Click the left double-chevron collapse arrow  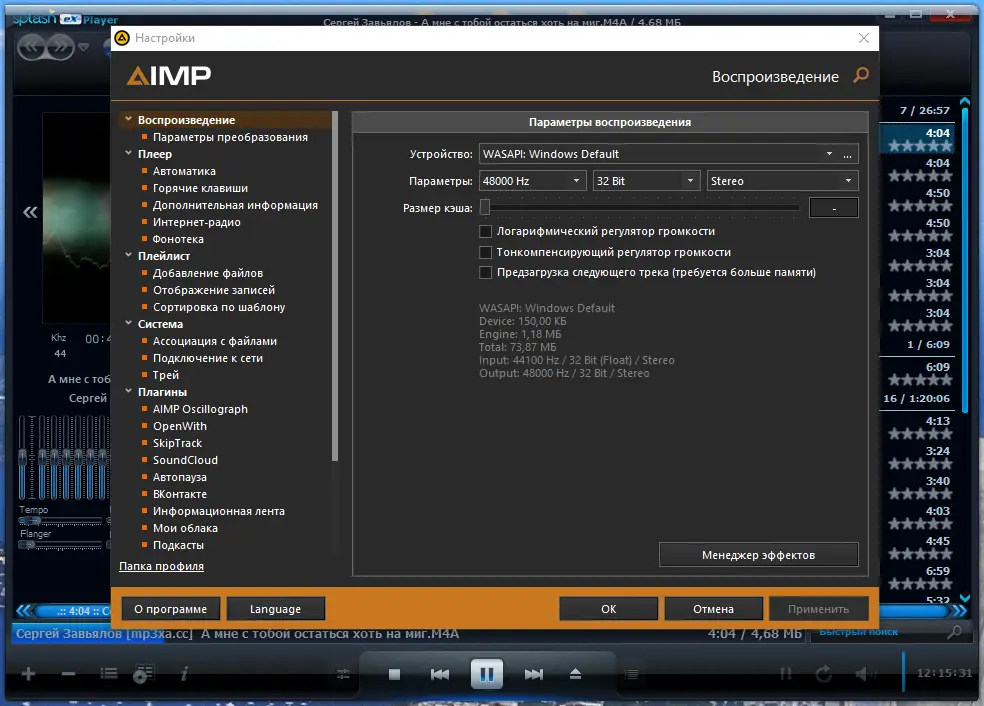pos(30,212)
